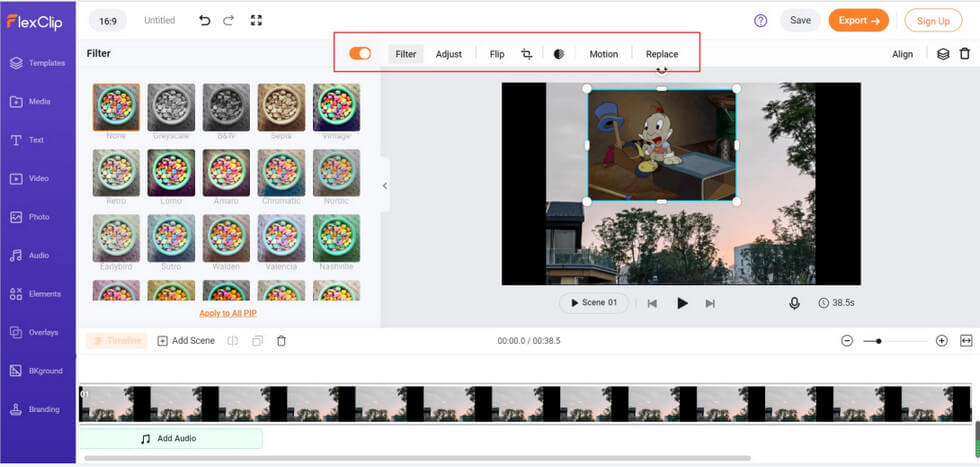Viewport: 980px width, 467px height.
Task: Duplicate the scene in timeline toolbar
Action: pyautogui.click(x=257, y=341)
